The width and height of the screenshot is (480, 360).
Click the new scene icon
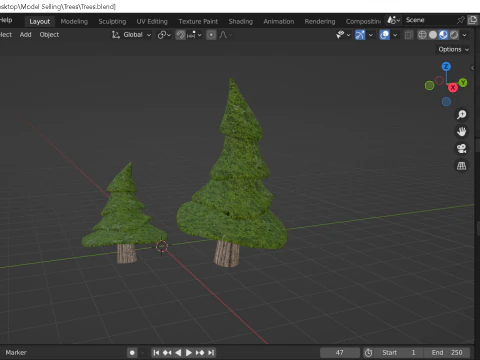pos(472,20)
